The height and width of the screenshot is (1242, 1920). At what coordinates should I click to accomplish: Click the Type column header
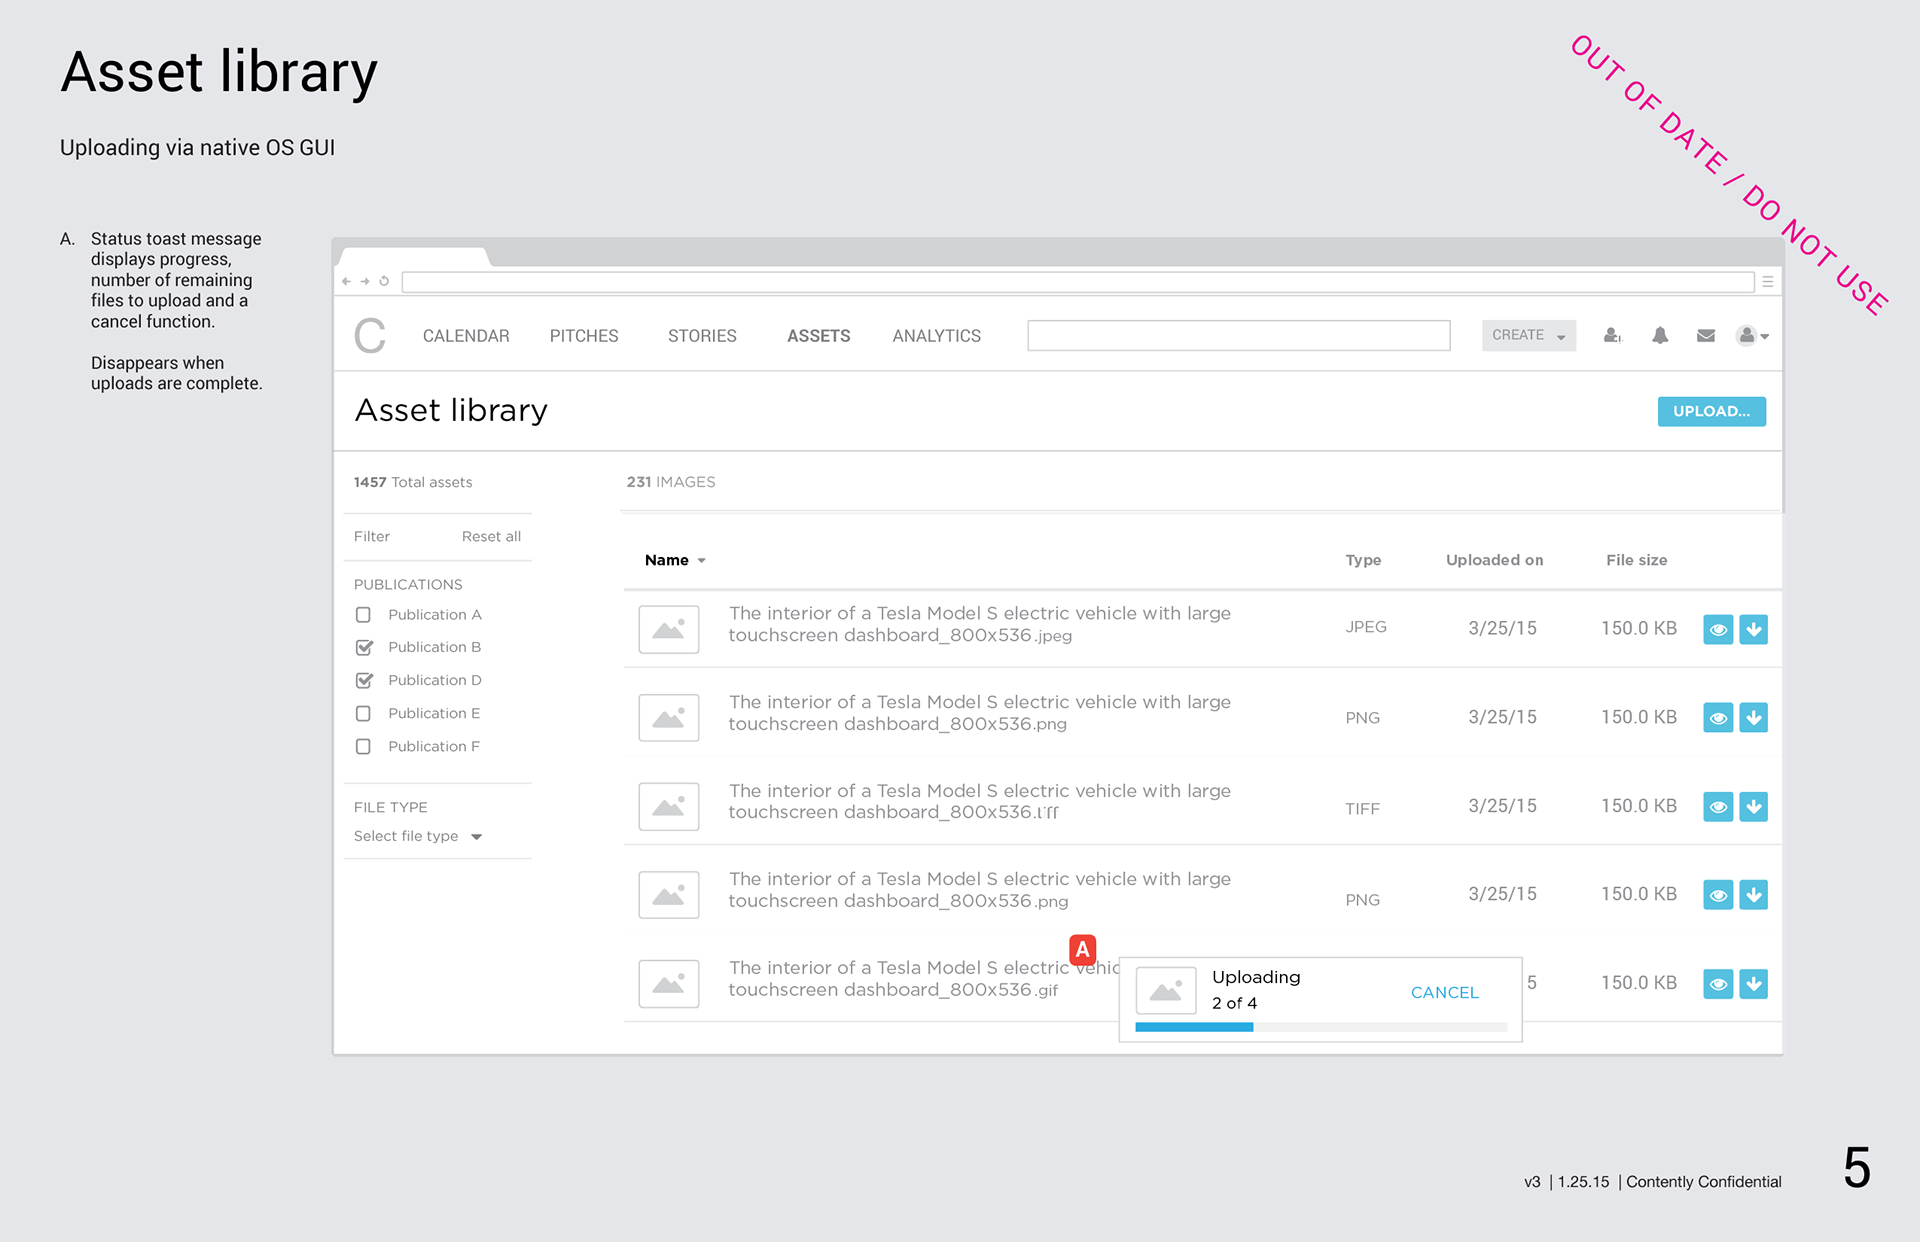[x=1363, y=560]
